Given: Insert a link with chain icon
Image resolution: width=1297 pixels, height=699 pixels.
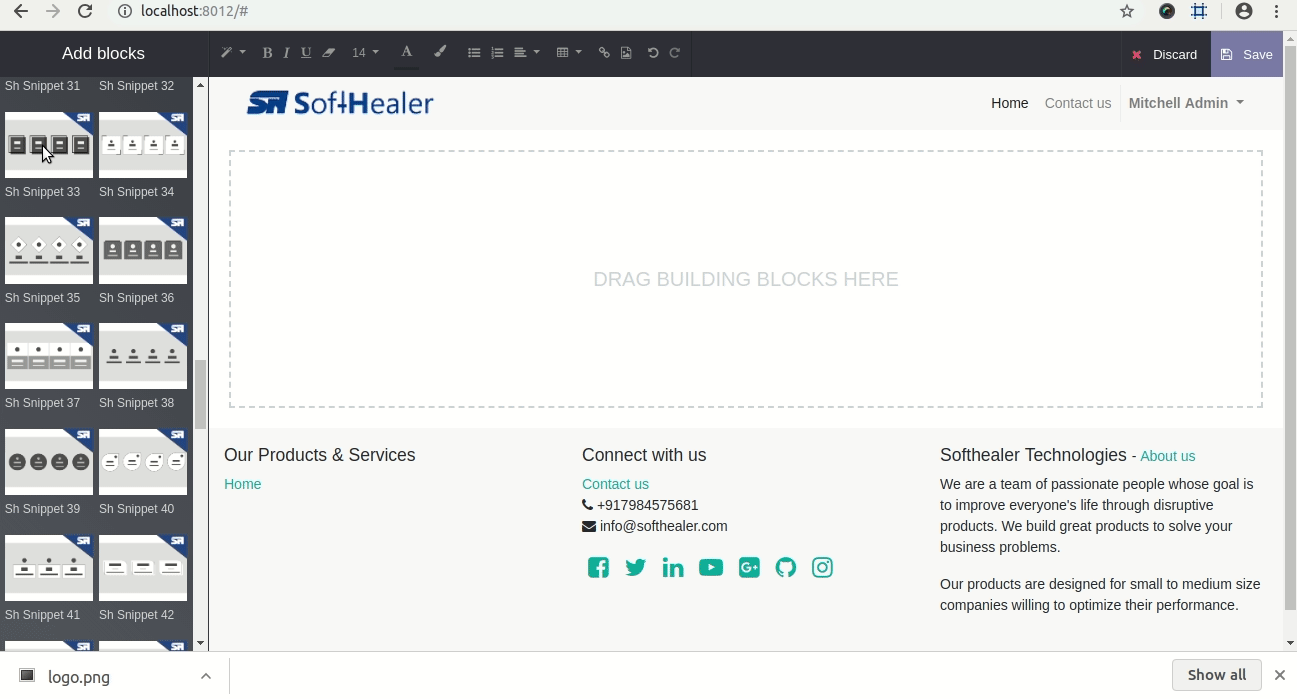Looking at the screenshot, I should click(604, 53).
